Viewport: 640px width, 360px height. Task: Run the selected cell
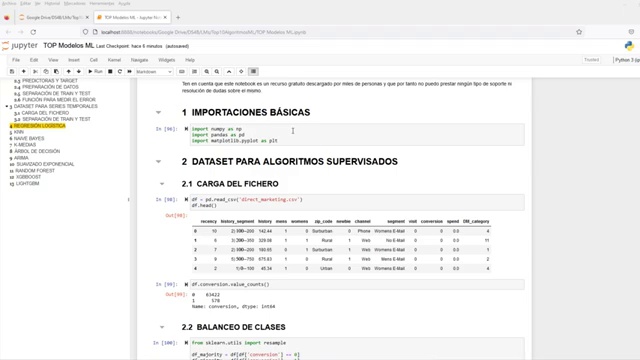[96, 71]
